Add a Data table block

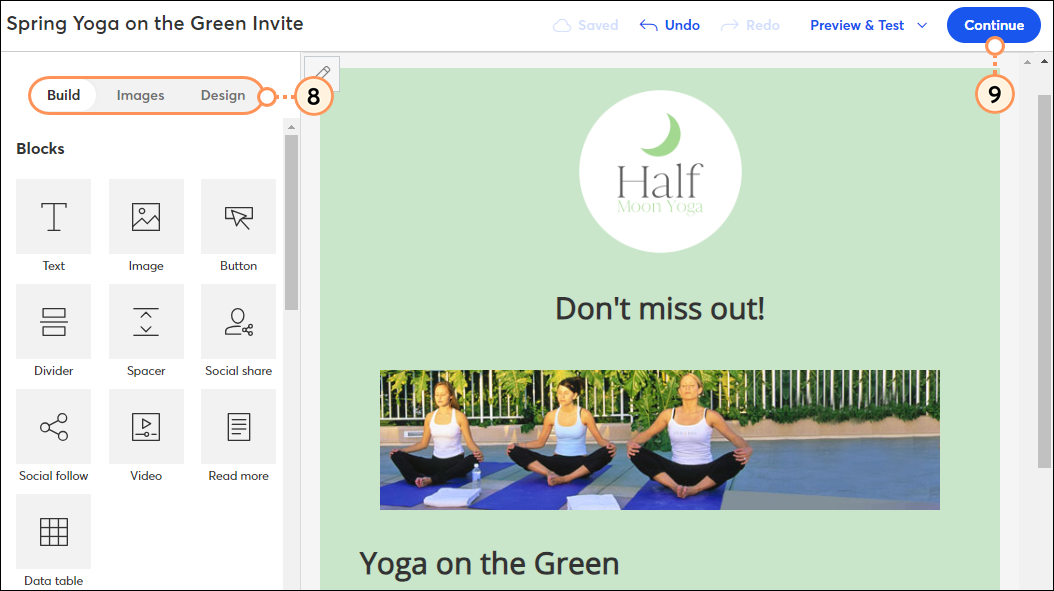point(54,531)
